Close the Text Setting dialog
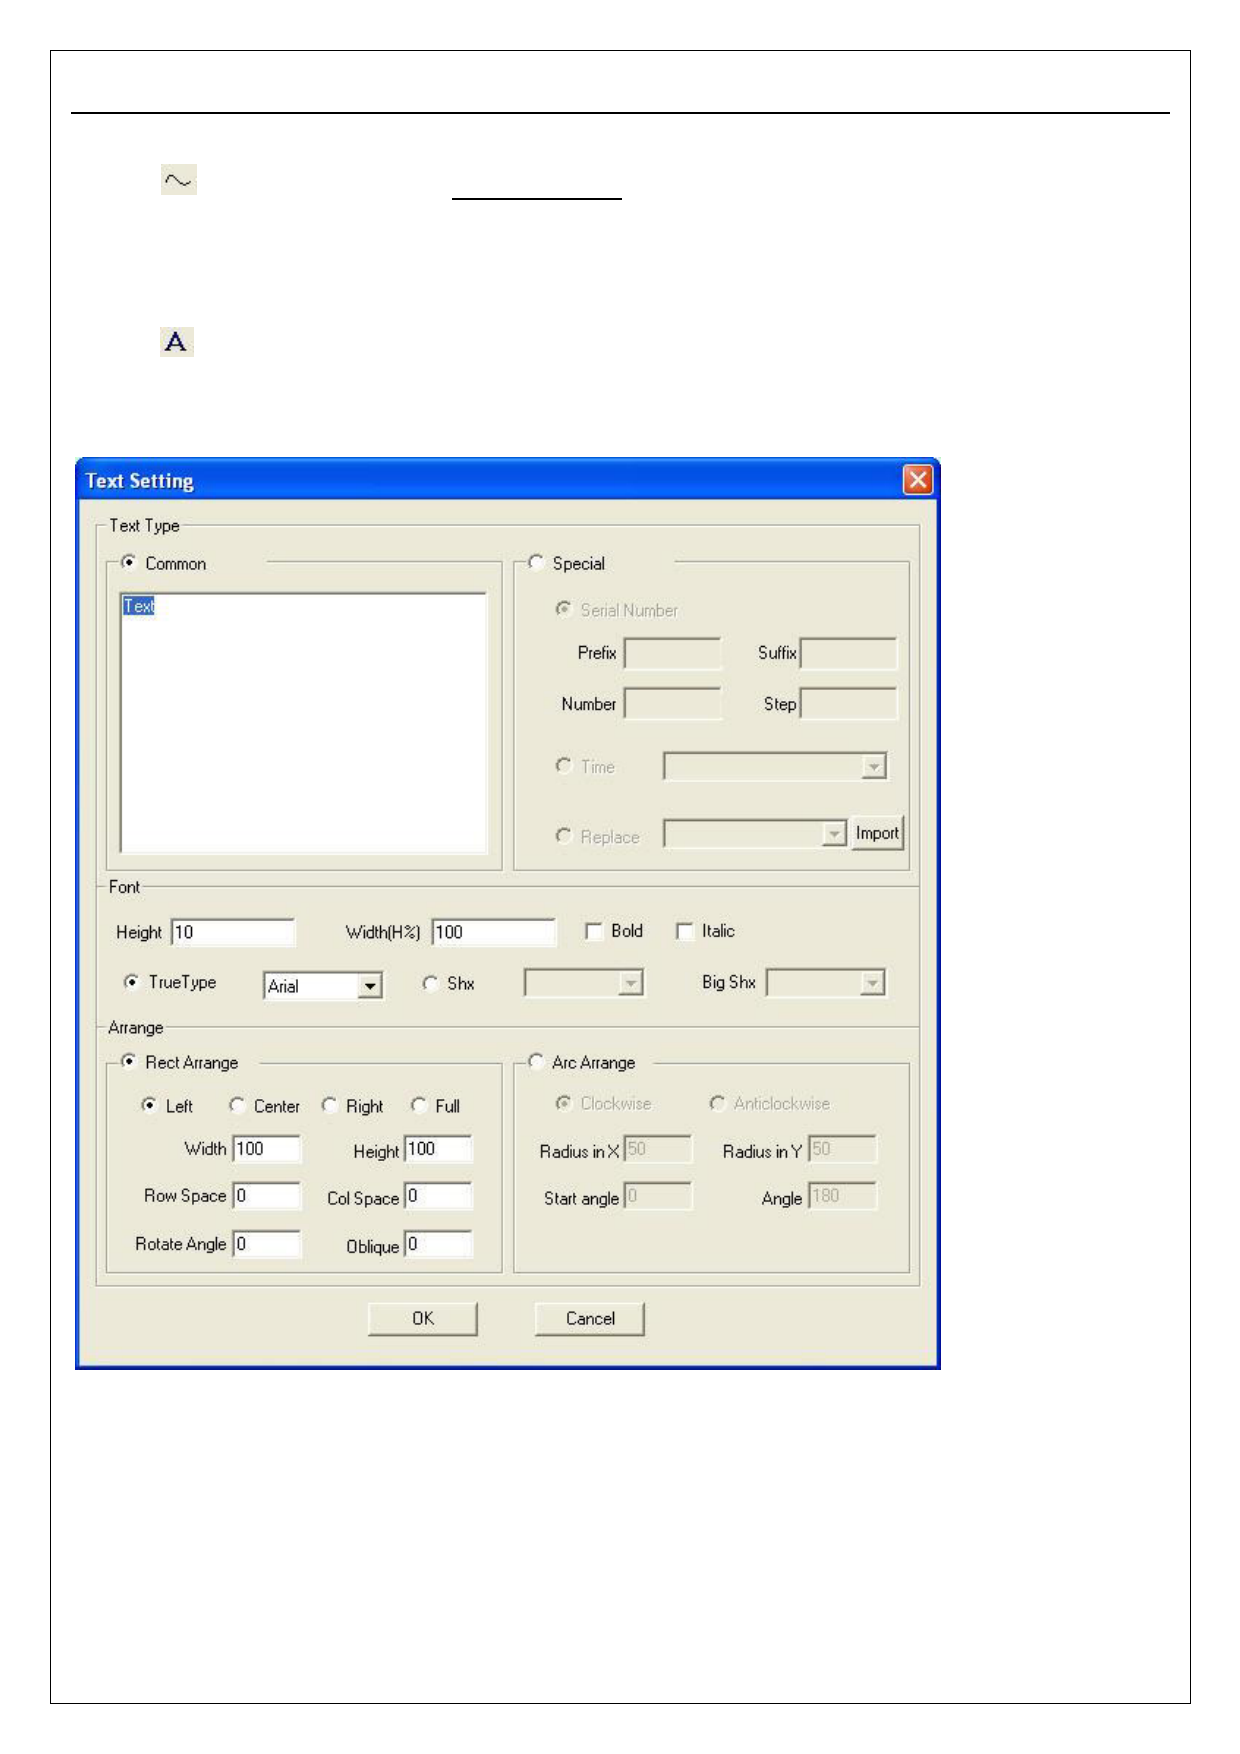 tap(917, 480)
